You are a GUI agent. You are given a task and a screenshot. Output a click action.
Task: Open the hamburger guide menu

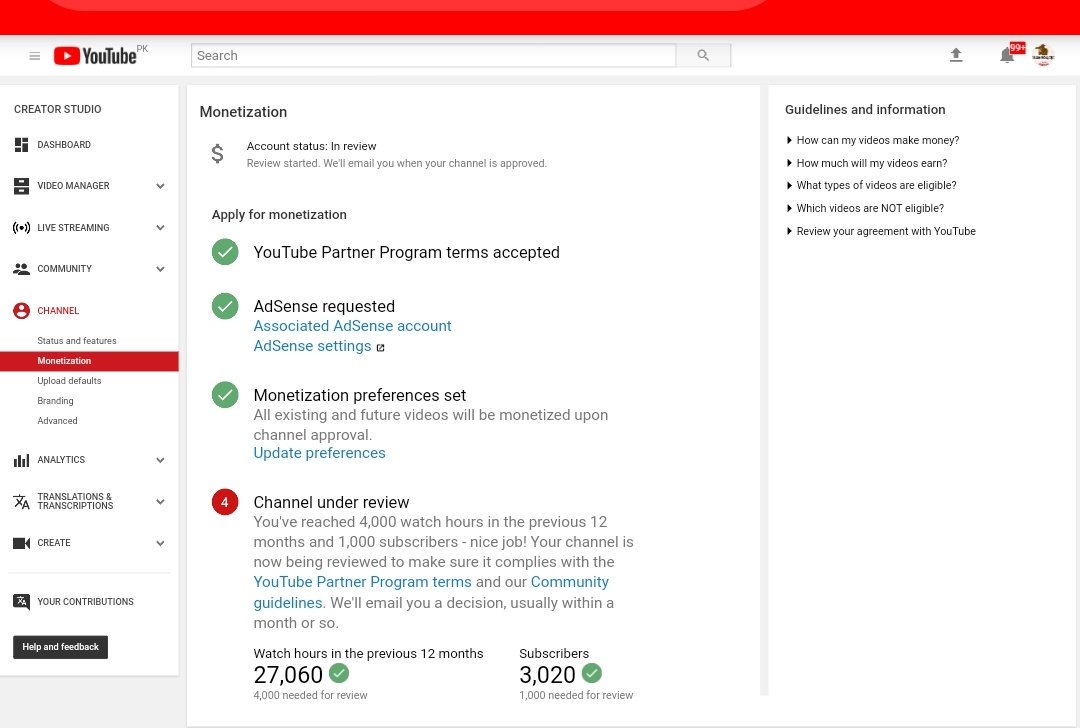click(34, 56)
